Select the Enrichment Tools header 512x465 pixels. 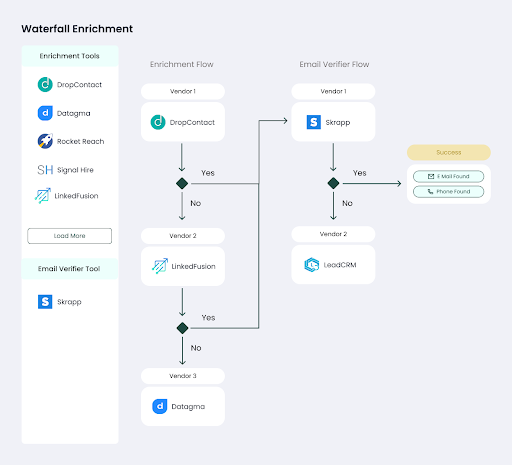pyautogui.click(x=70, y=56)
